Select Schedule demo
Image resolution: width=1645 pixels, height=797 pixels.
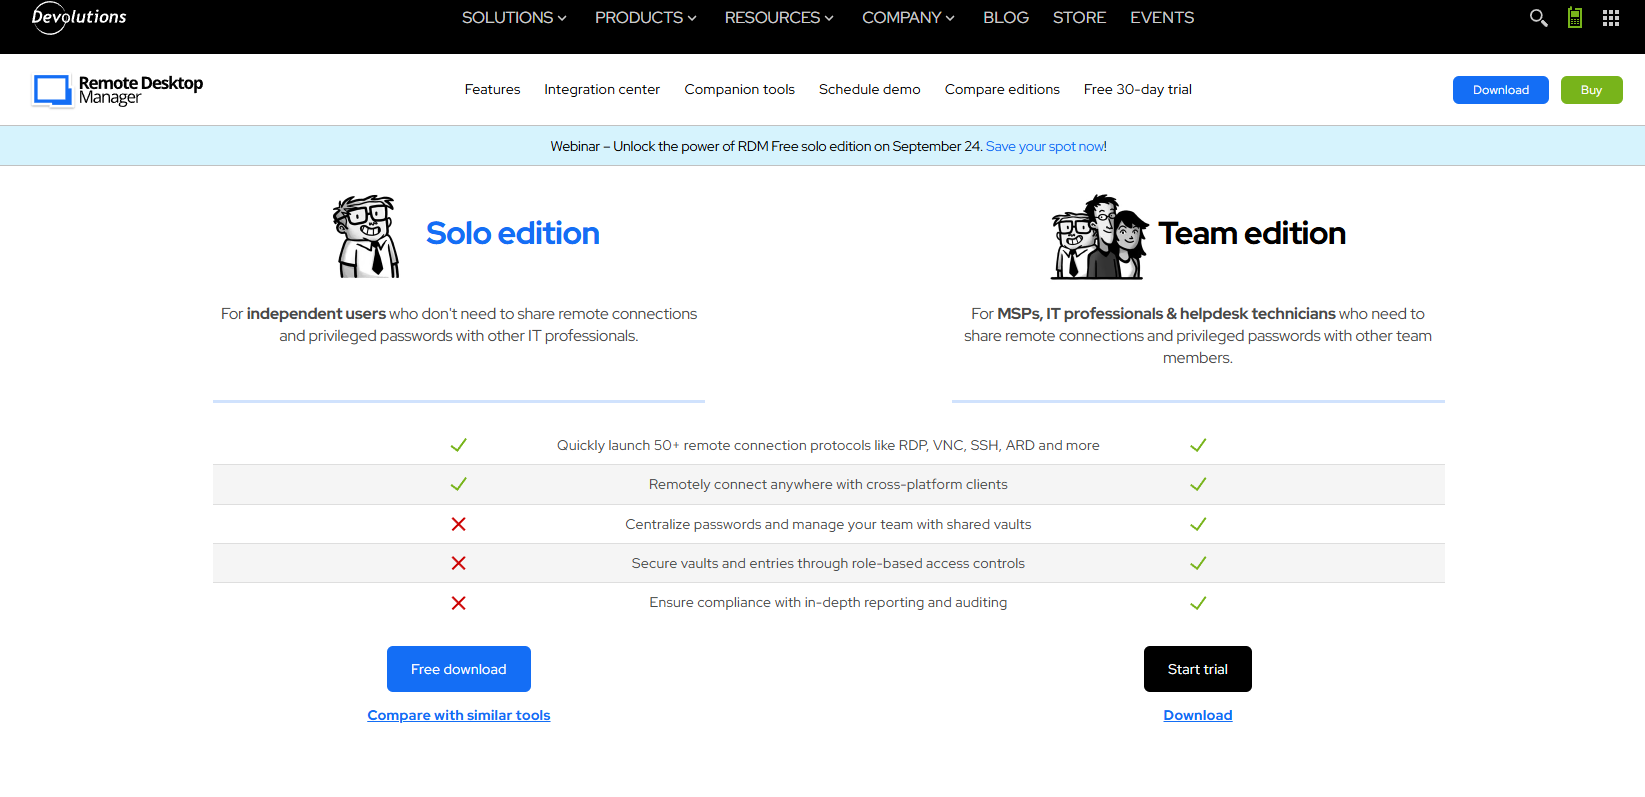(x=870, y=89)
